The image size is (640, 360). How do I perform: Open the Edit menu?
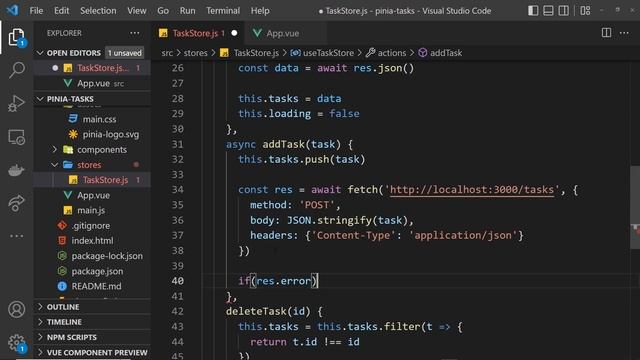coord(62,11)
